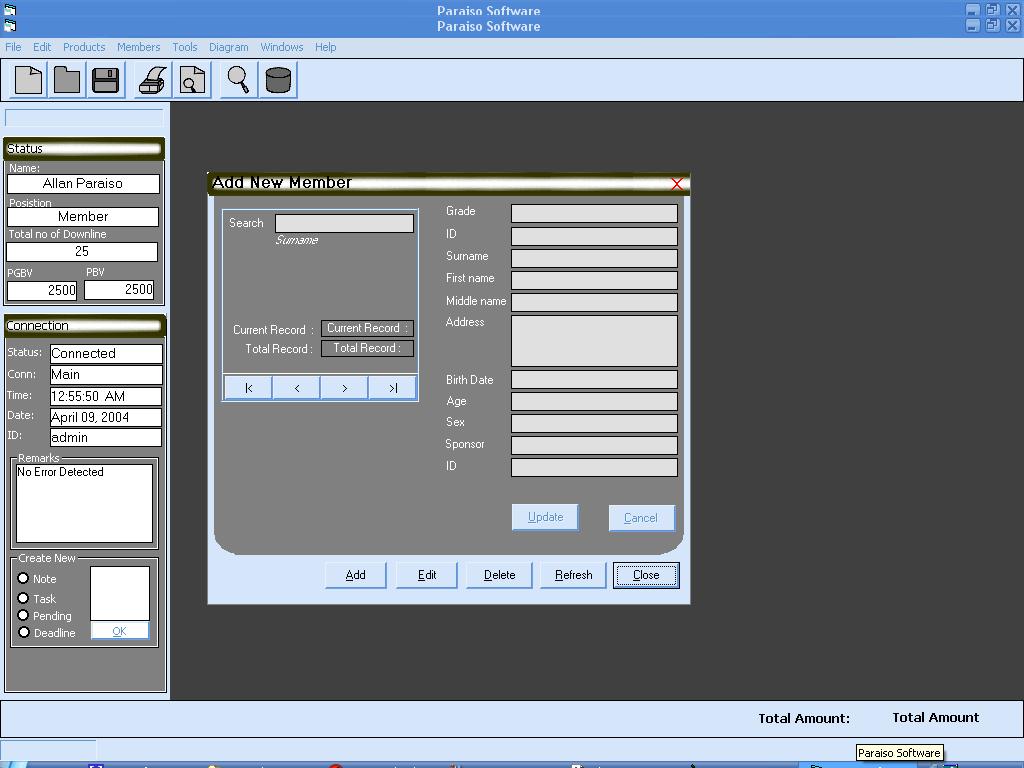Open the Products menu
The height and width of the screenshot is (768, 1024).
pos(84,47)
